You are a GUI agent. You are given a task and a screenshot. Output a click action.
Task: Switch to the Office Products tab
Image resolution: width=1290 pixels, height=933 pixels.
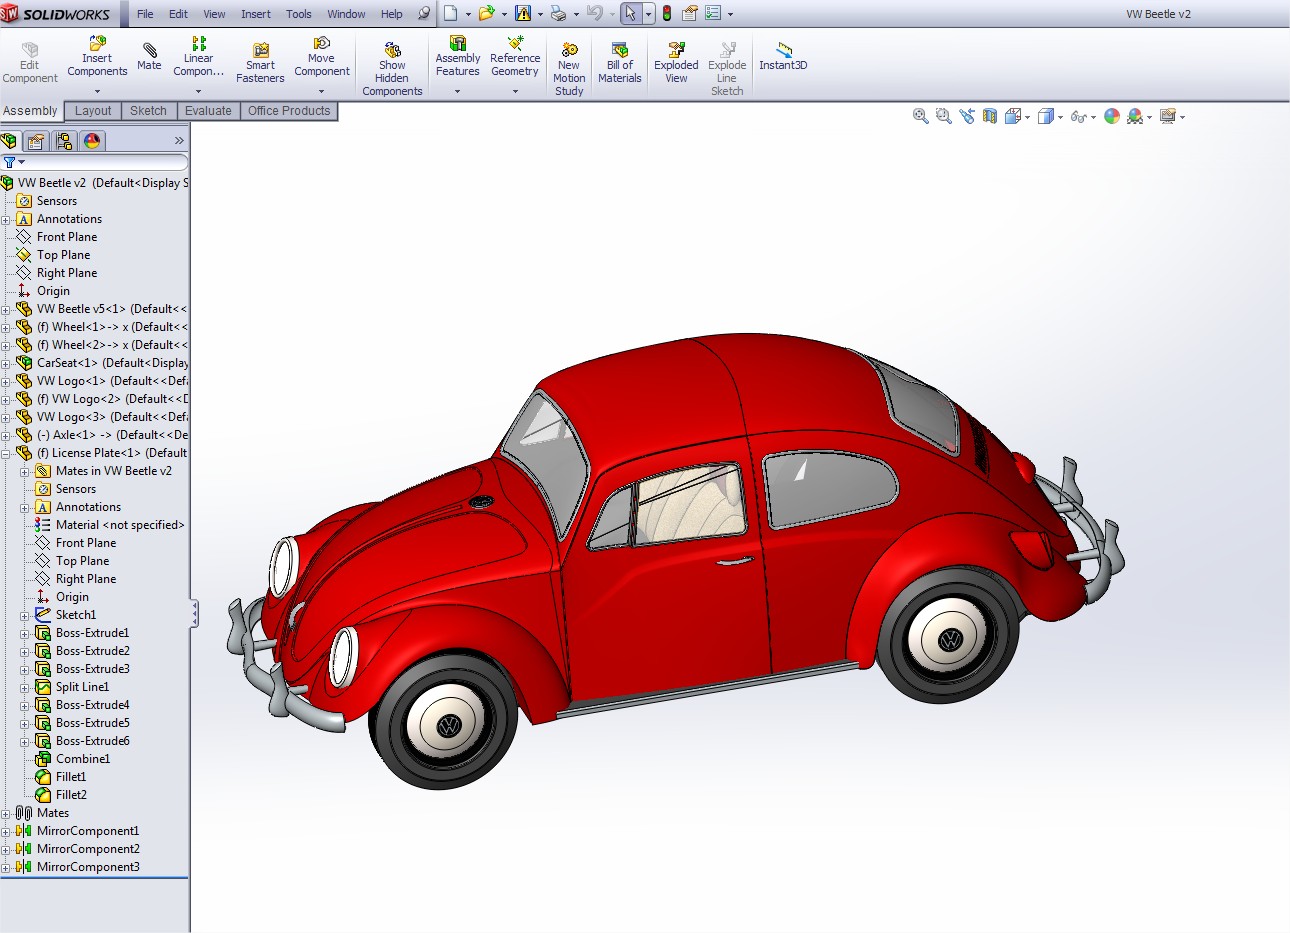[289, 111]
